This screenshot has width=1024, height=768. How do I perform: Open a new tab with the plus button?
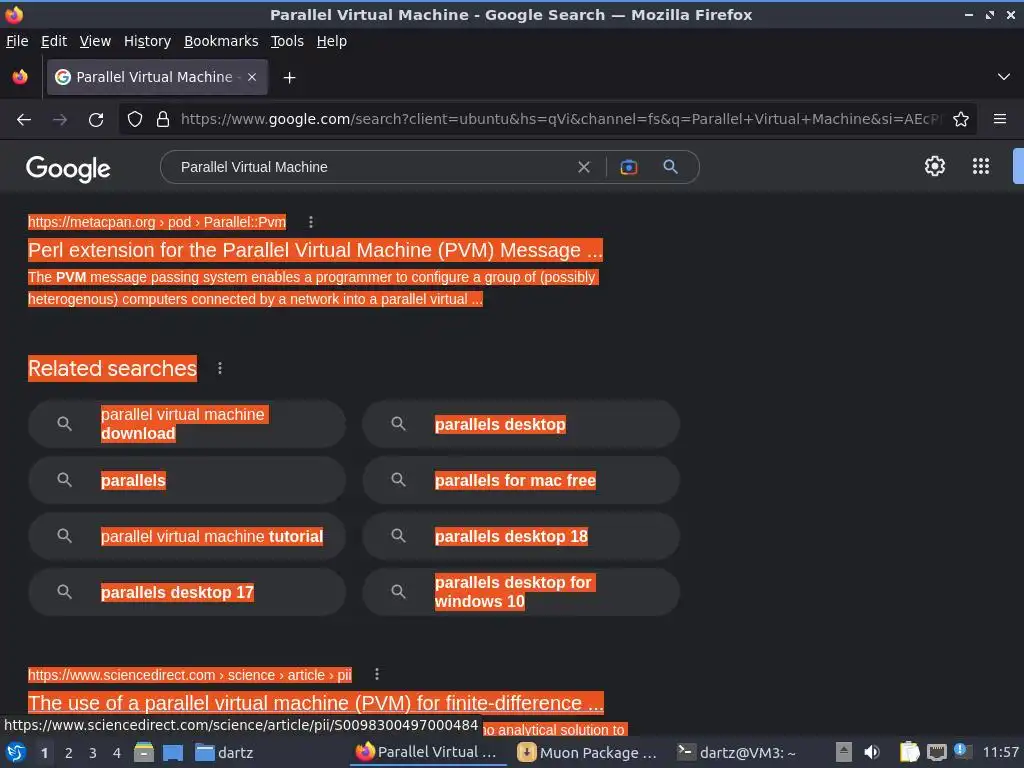click(289, 78)
